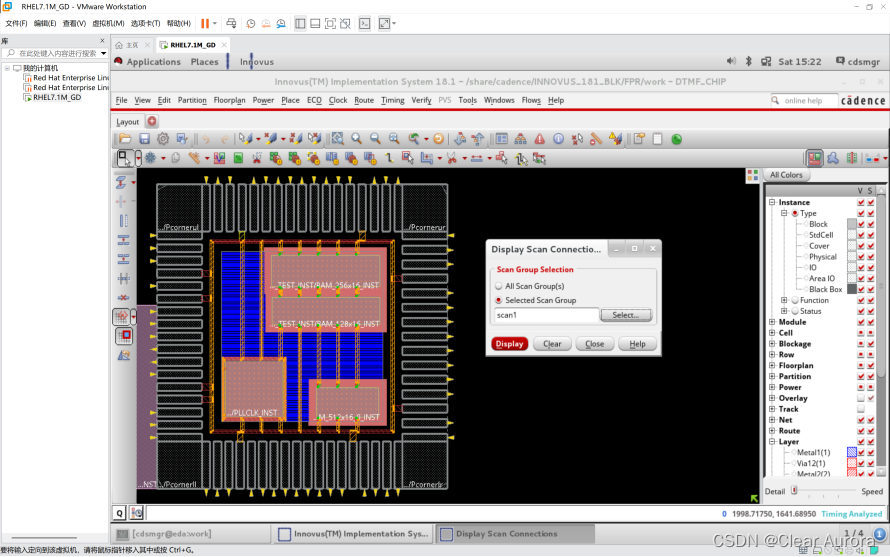The image size is (890, 557).
Task: Click Display button in scan dialog
Action: (509, 344)
